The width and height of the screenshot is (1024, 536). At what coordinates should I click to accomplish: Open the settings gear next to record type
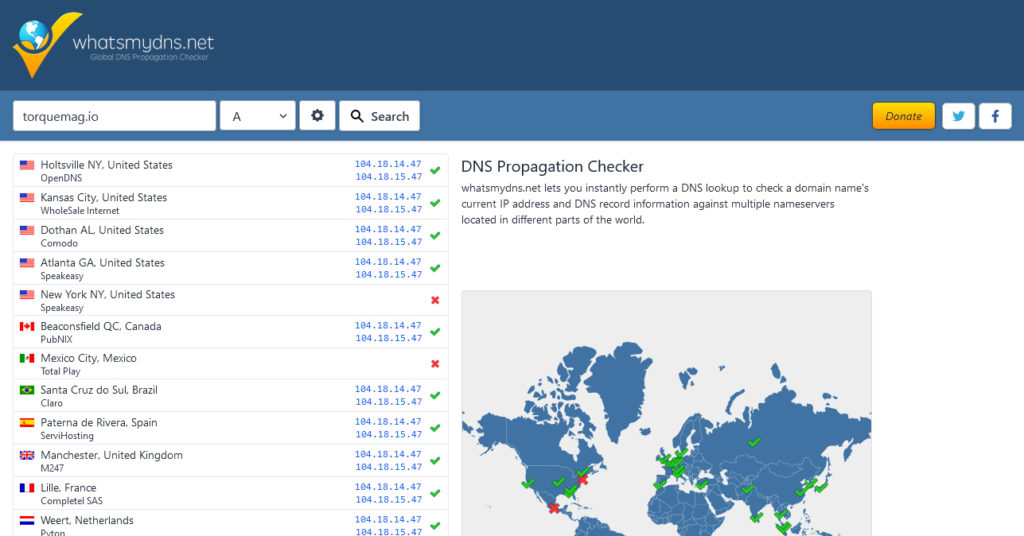[x=317, y=116]
